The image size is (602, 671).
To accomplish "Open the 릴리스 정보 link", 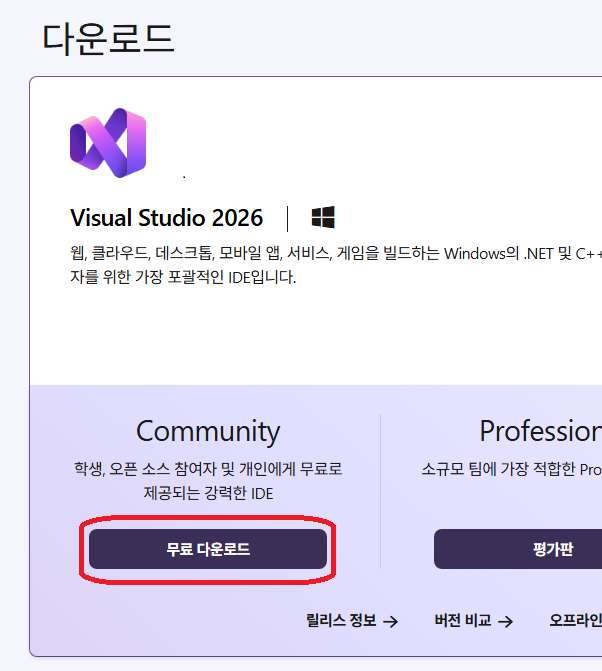I will [x=352, y=621].
